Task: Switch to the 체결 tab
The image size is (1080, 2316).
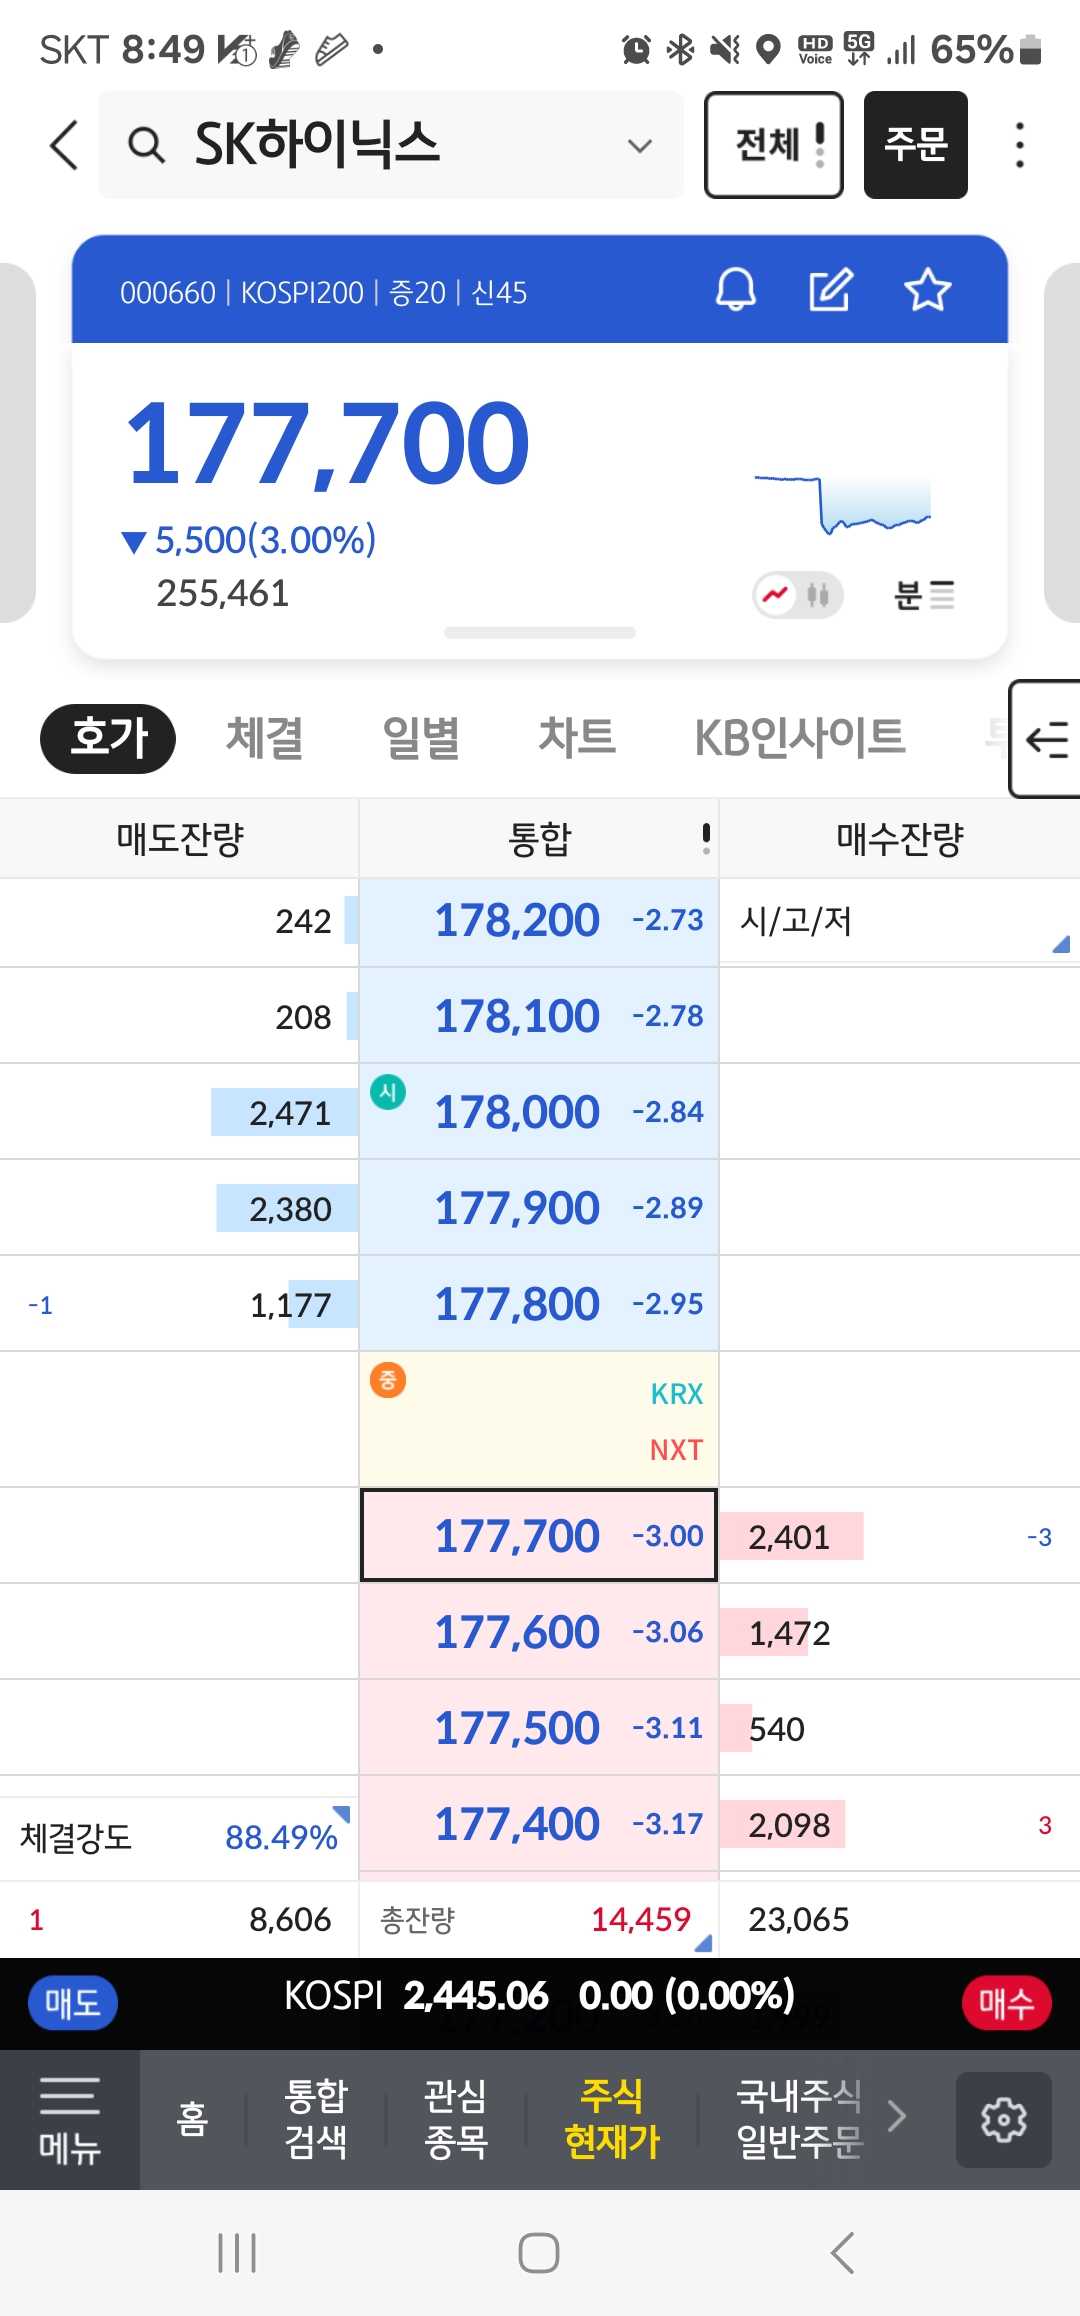Action: [265, 738]
